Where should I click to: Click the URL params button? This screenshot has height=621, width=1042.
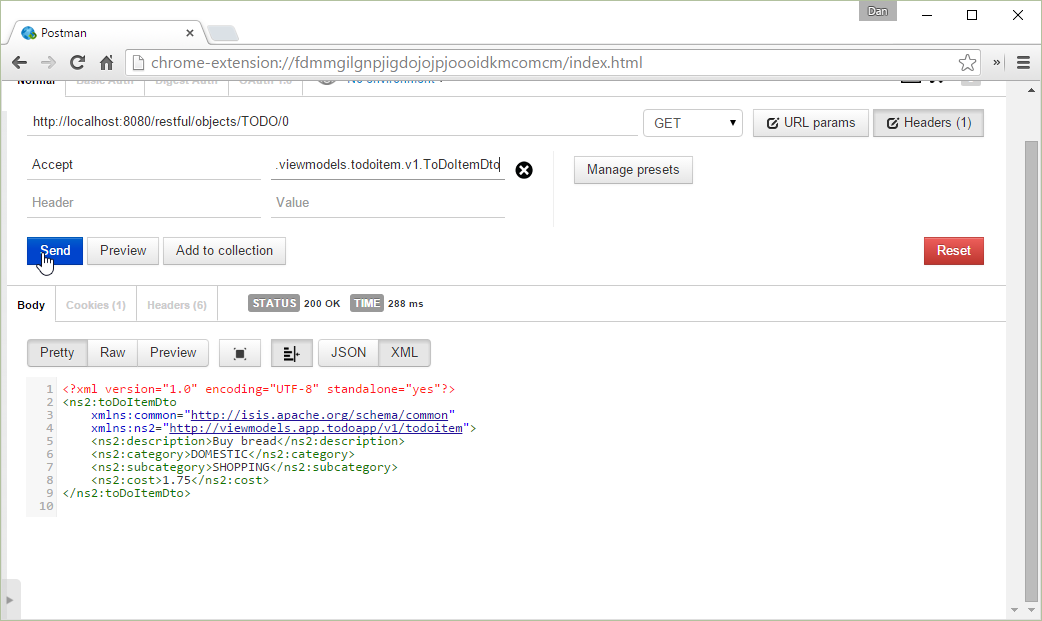coord(811,123)
